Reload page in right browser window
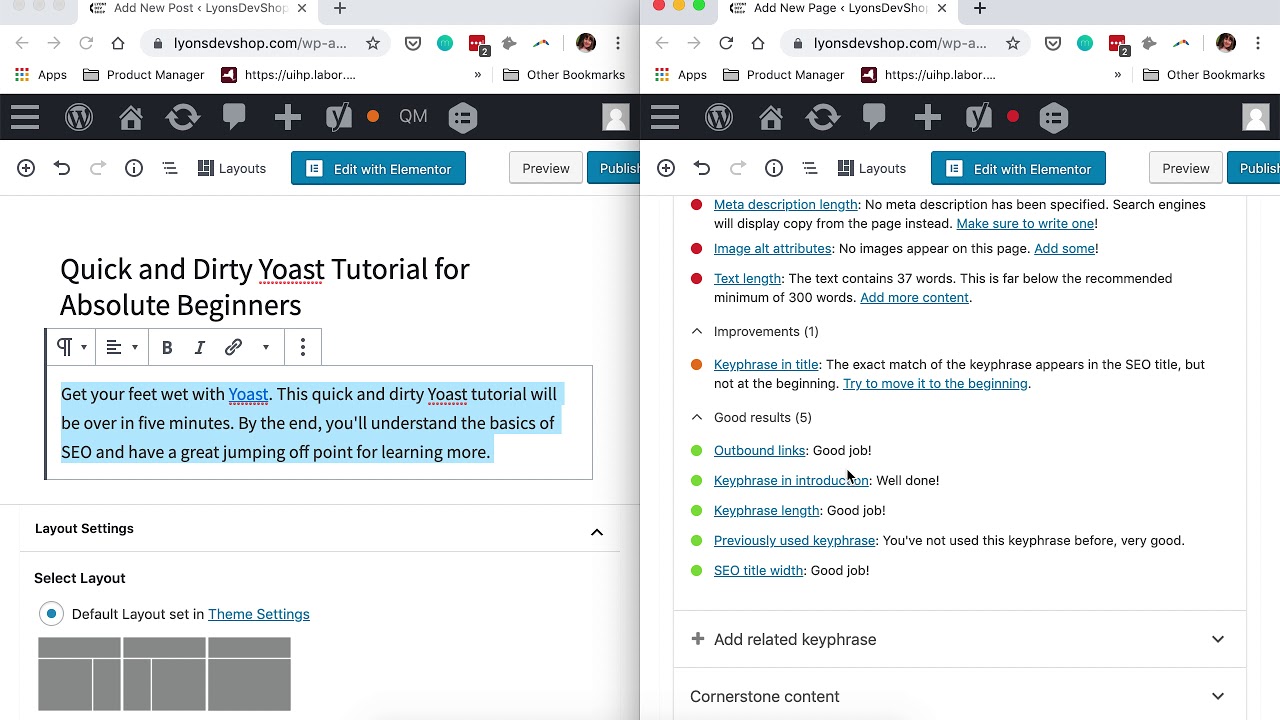1280x720 pixels. tap(726, 43)
